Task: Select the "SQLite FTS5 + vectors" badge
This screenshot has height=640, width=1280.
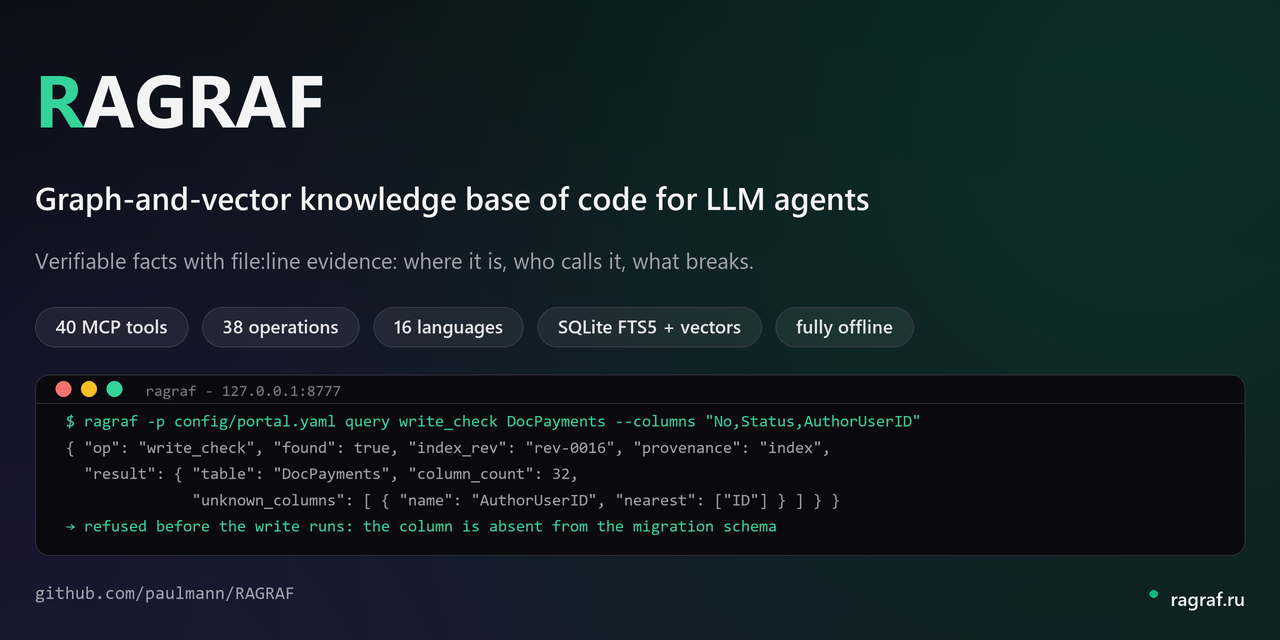Action: pos(649,327)
